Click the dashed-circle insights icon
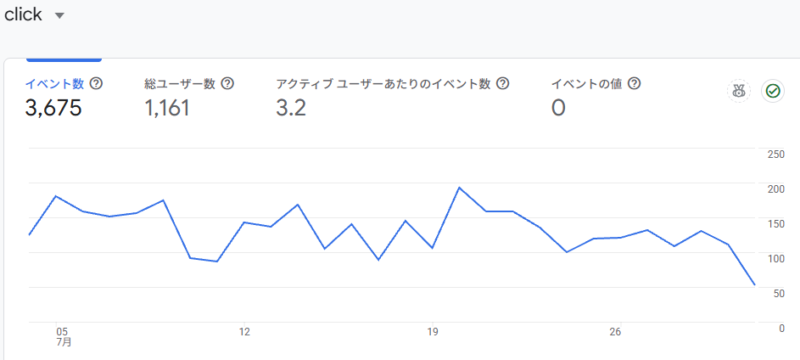800x360 pixels. click(738, 92)
